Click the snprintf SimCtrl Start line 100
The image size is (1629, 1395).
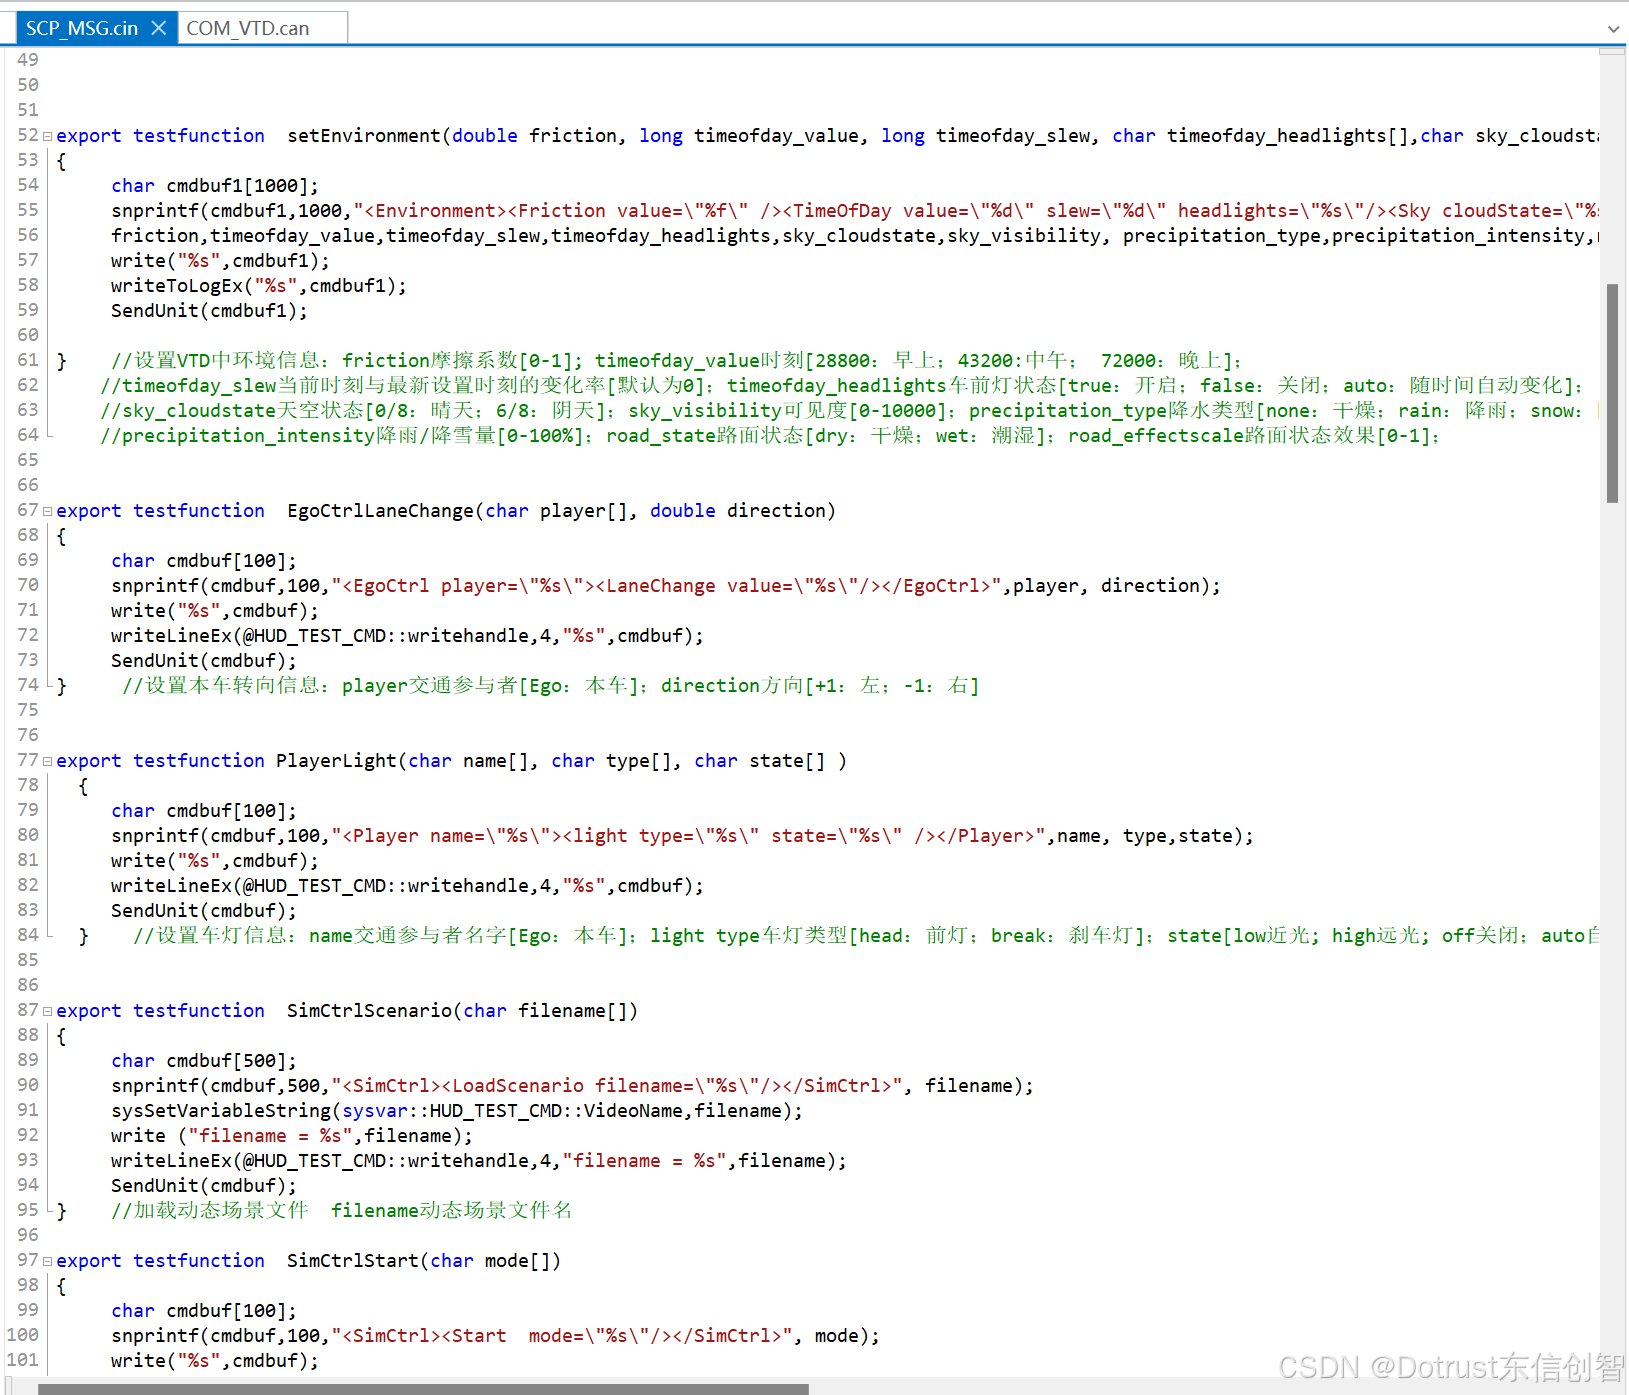pyautogui.click(x=495, y=1335)
